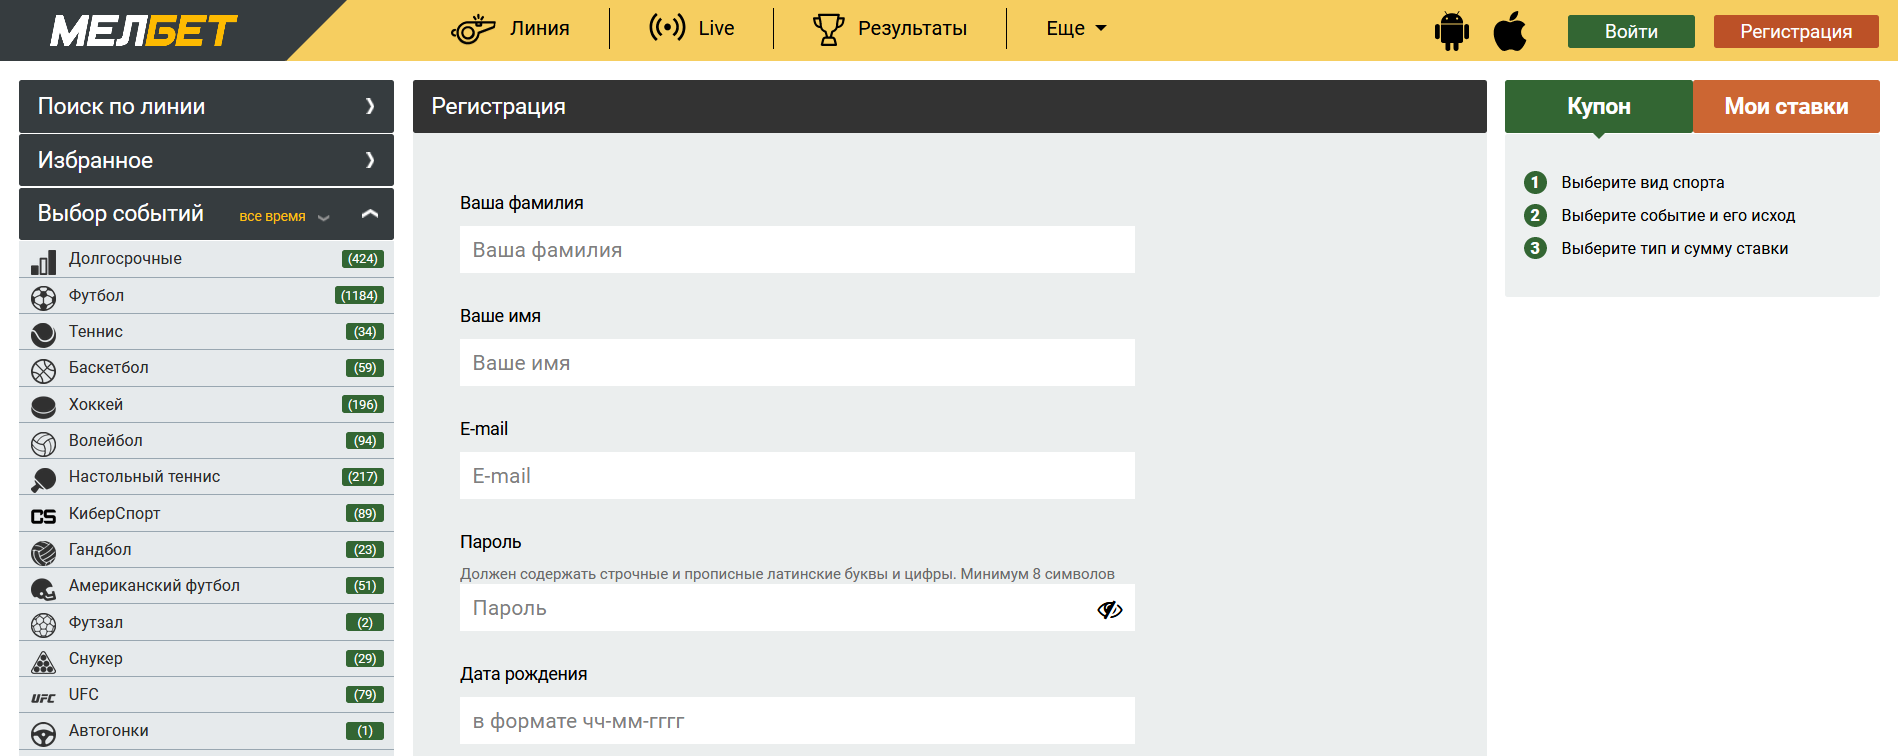Viewport: 1898px width, 756px height.
Task: Toggle password visibility eye icon
Action: pos(1109,609)
